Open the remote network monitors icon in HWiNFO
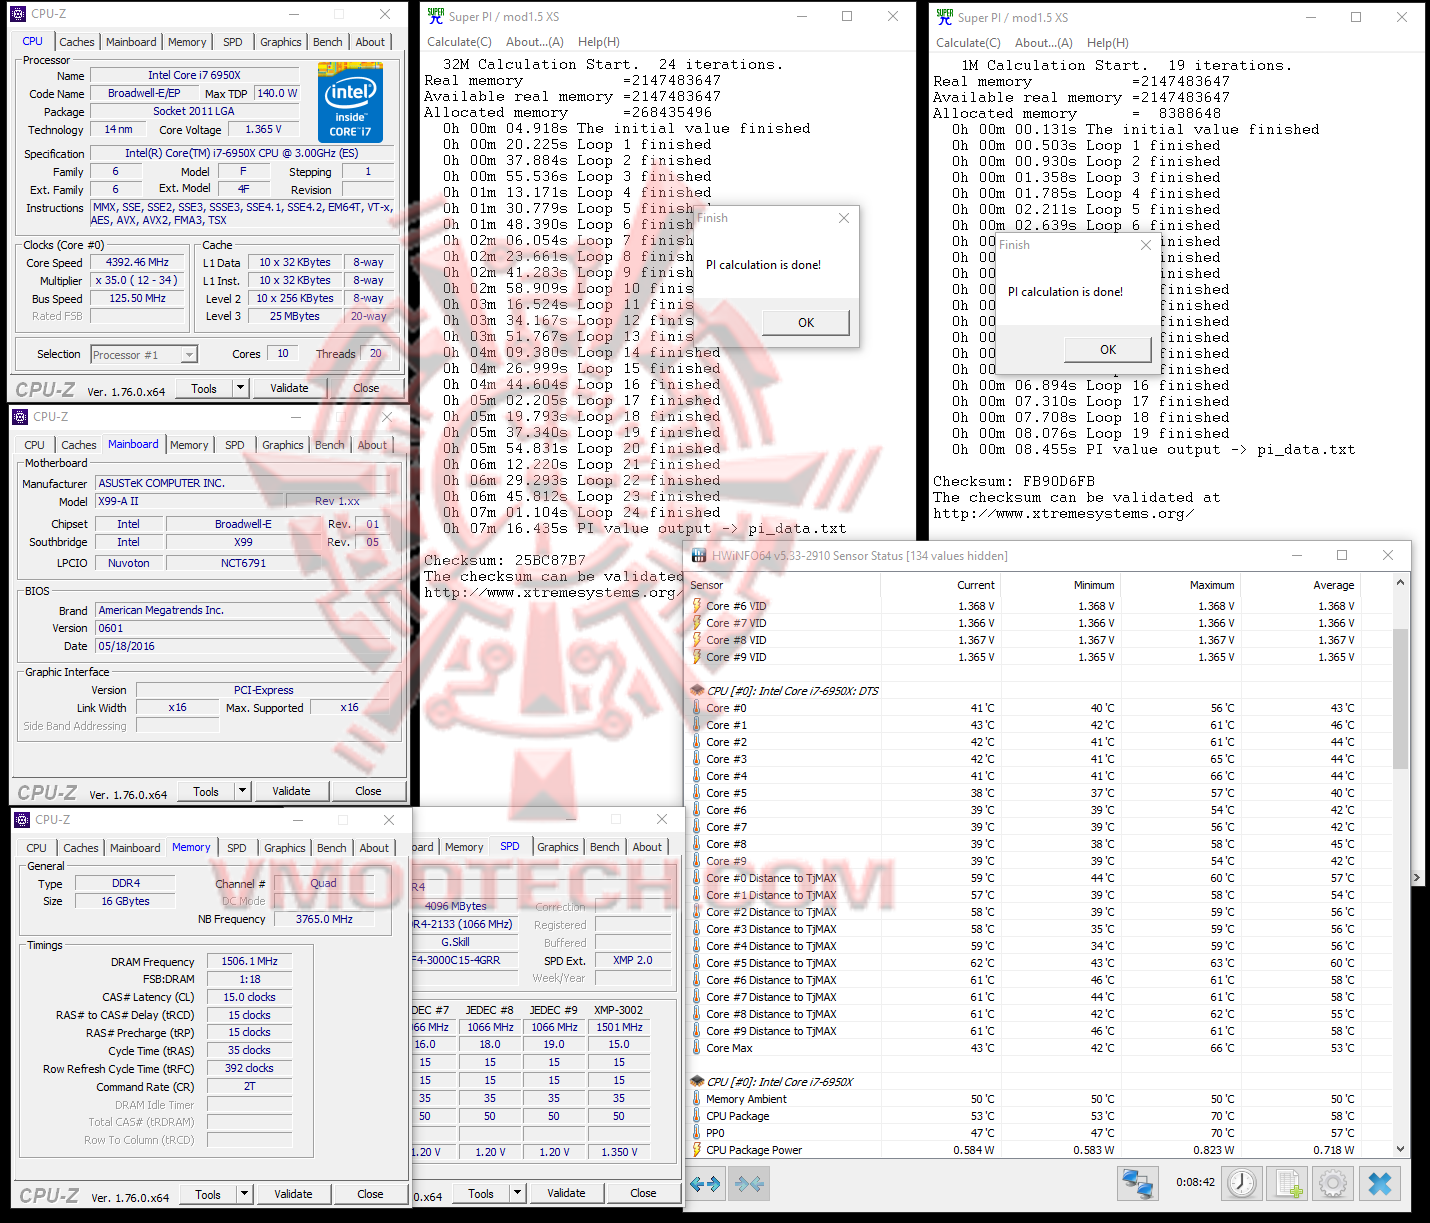This screenshot has width=1430, height=1223. [1138, 1184]
